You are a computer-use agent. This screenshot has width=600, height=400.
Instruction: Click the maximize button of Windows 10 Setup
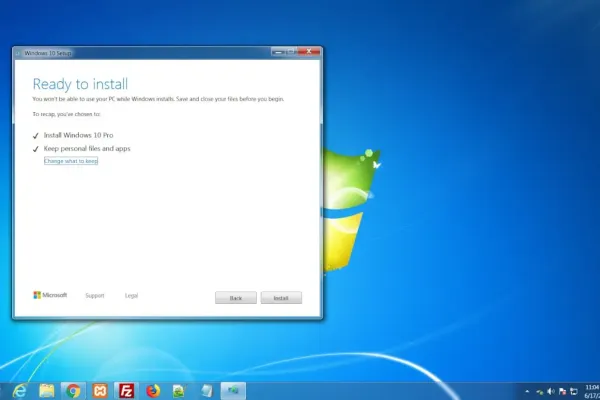pos(291,51)
